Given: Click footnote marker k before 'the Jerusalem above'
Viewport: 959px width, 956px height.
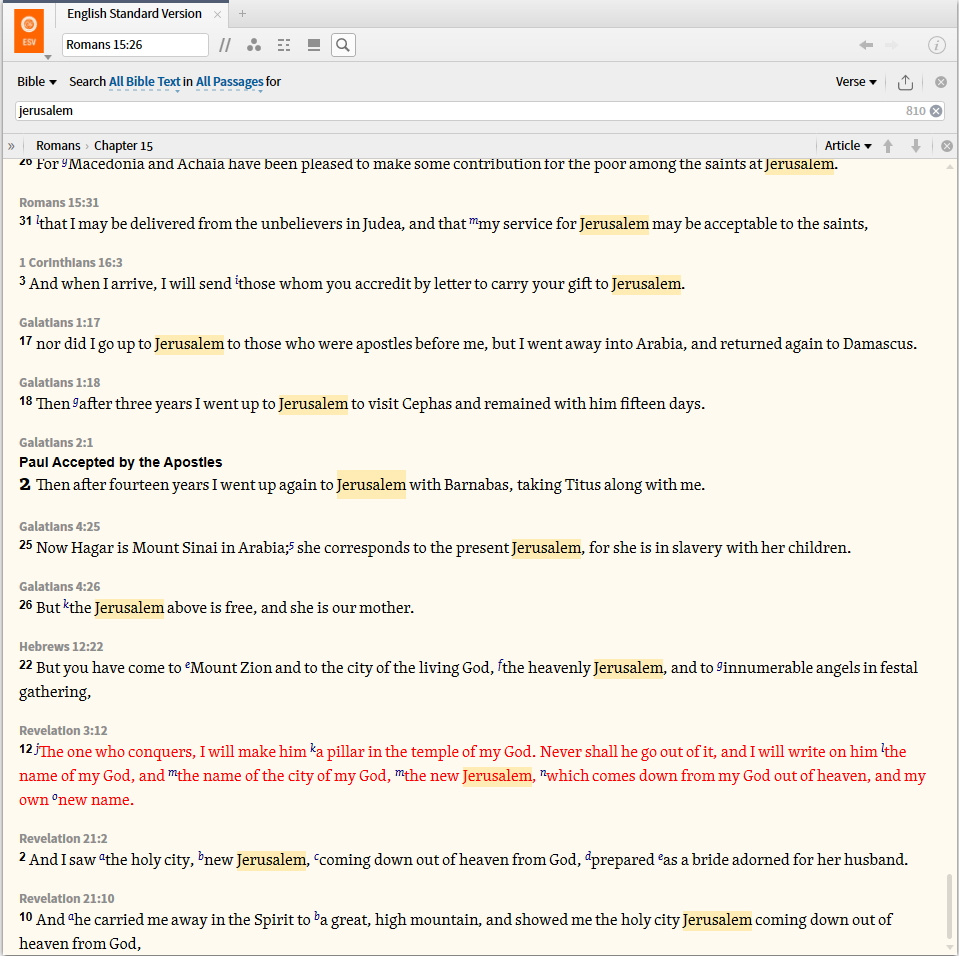Looking at the screenshot, I should (66, 604).
